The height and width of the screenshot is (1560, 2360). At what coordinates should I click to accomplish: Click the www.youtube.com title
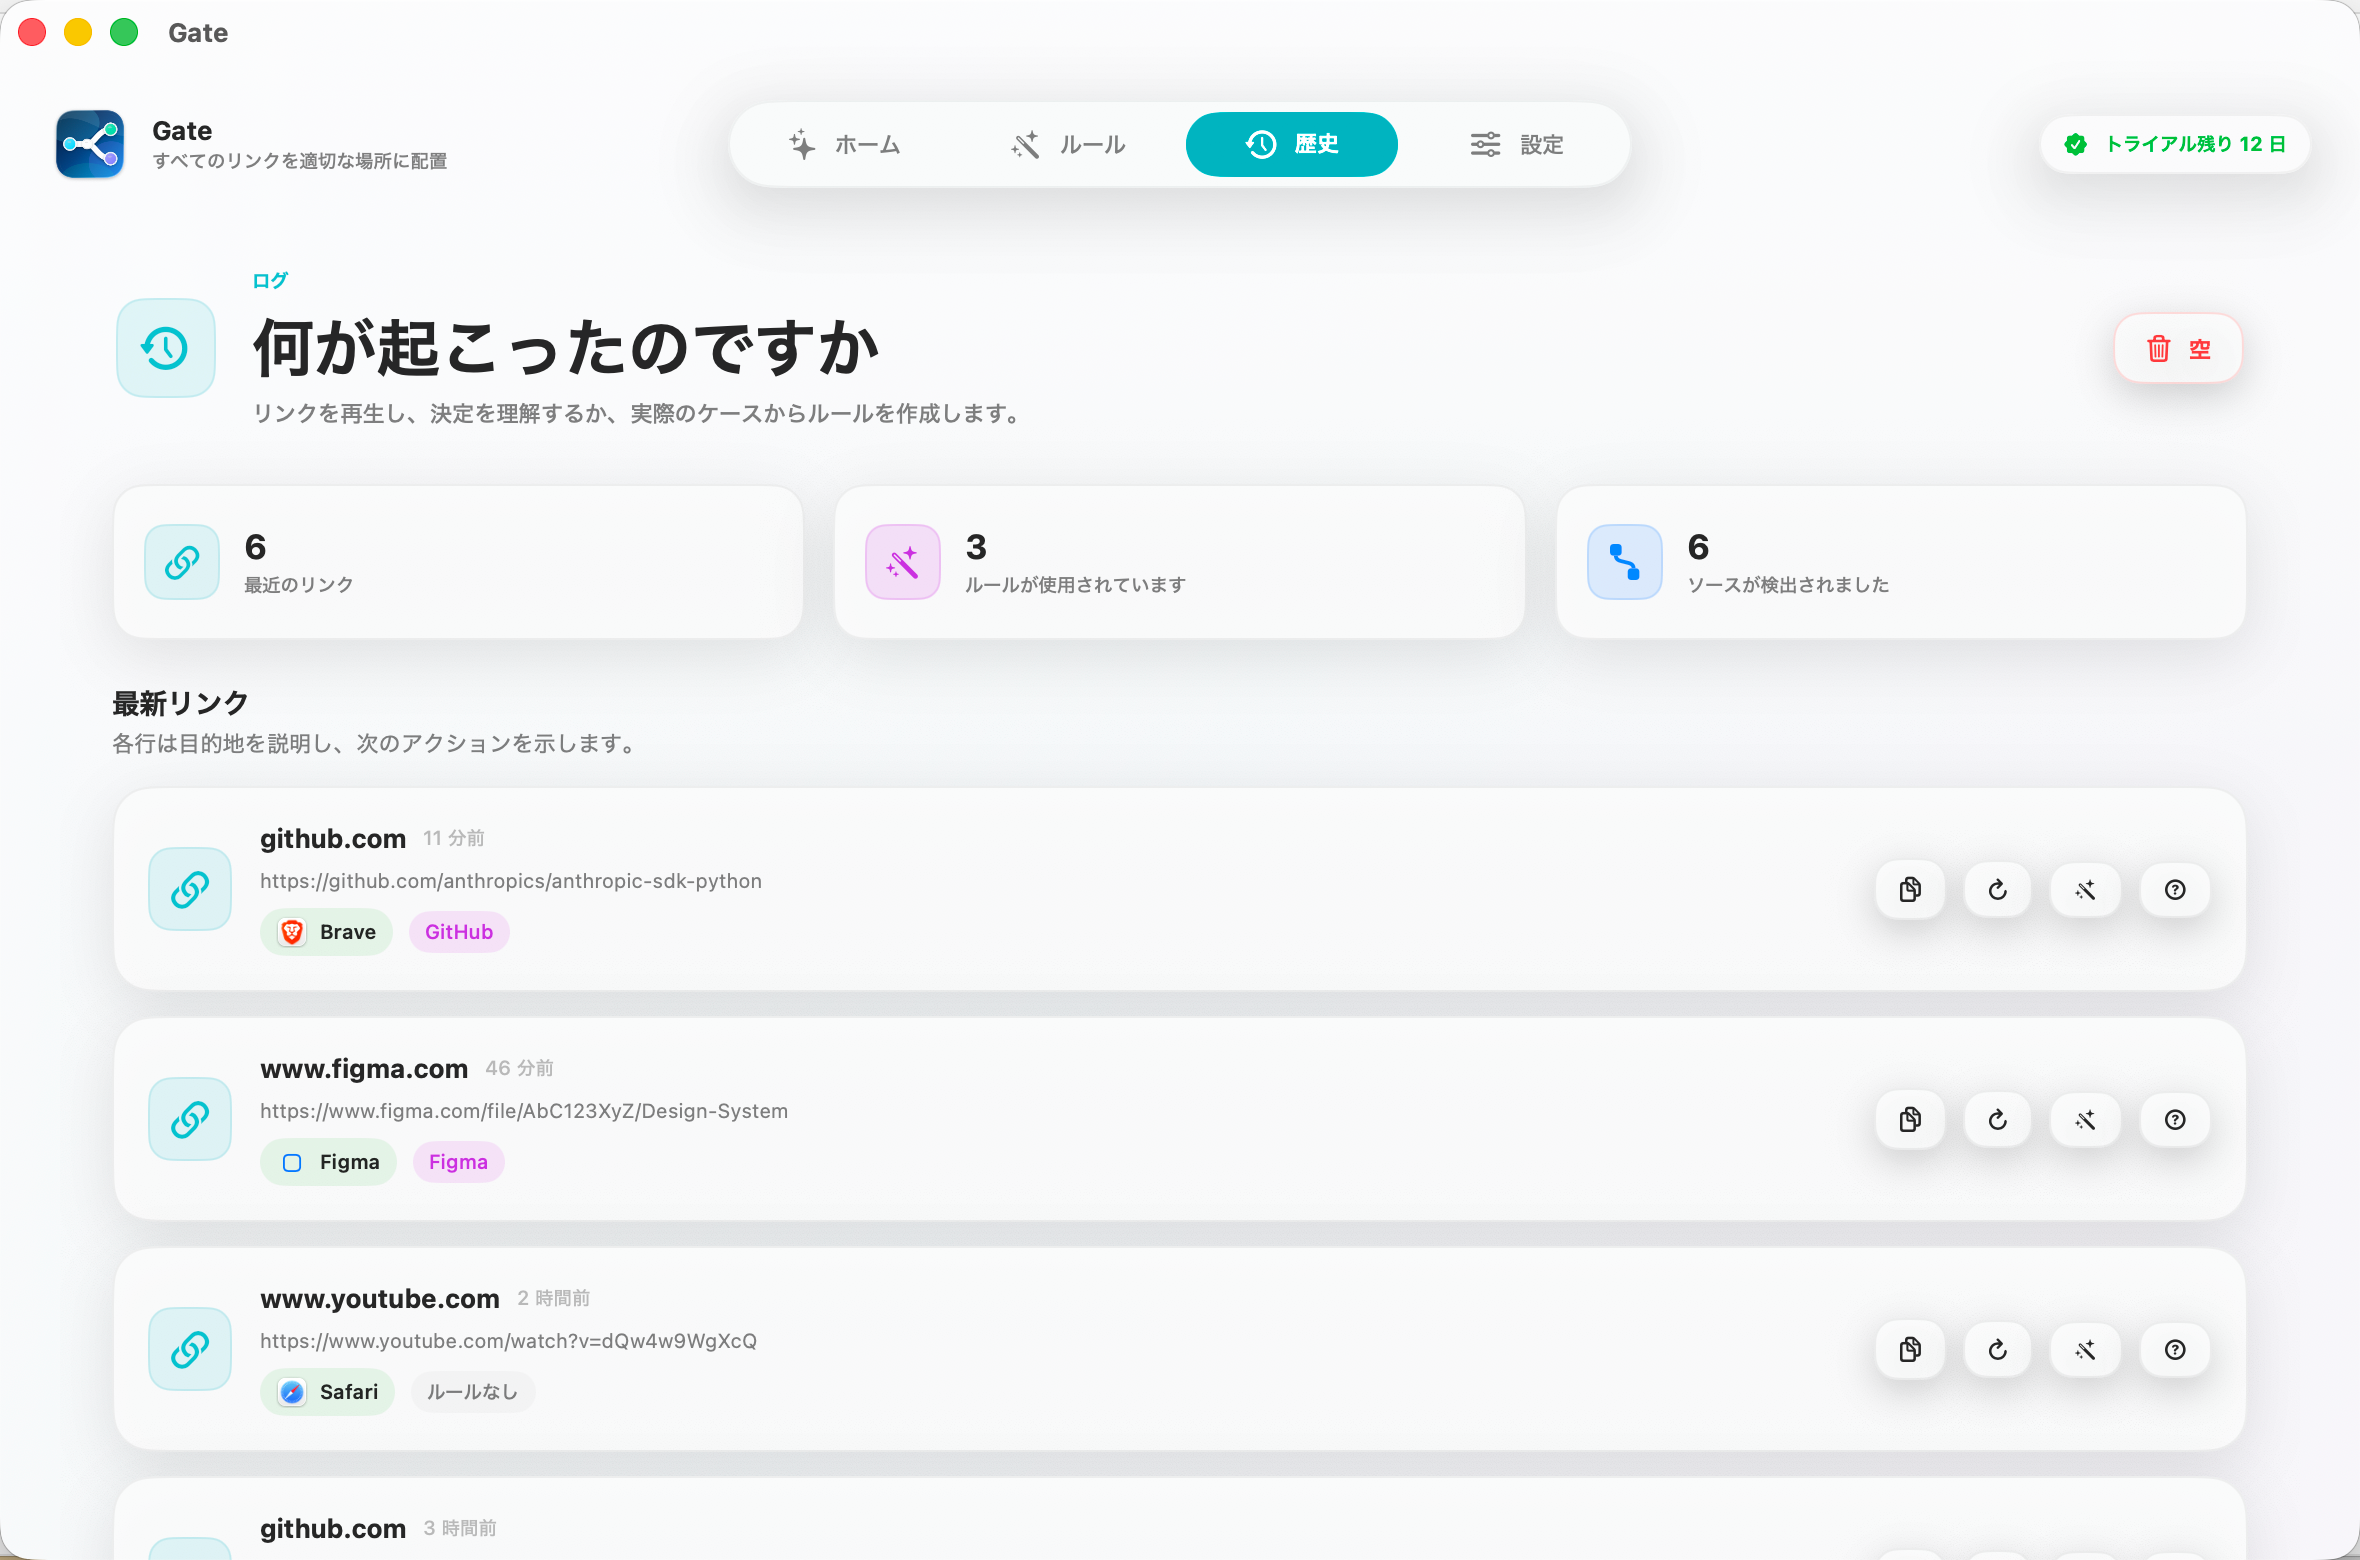380,1298
